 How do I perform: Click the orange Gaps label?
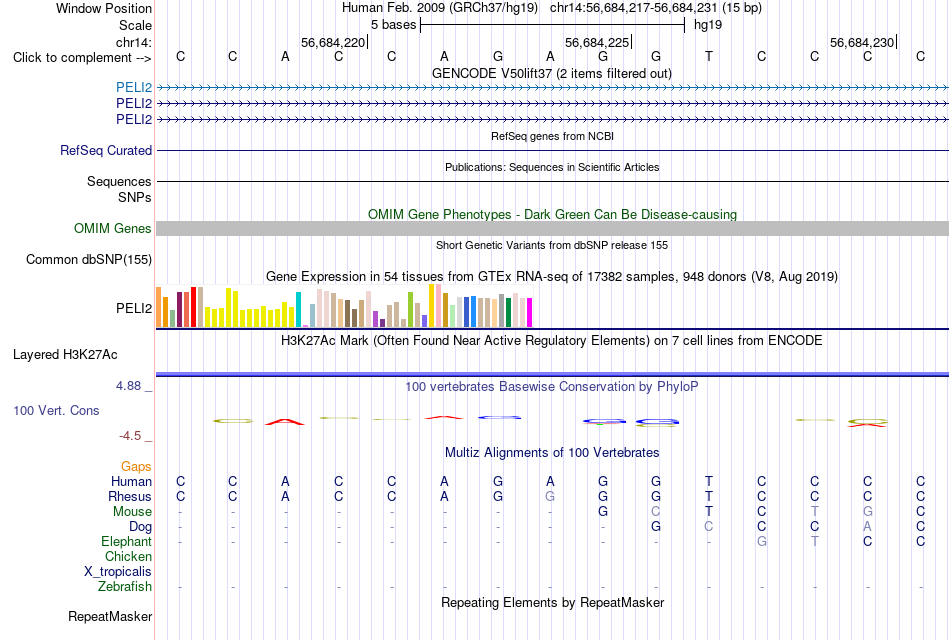[136, 466]
